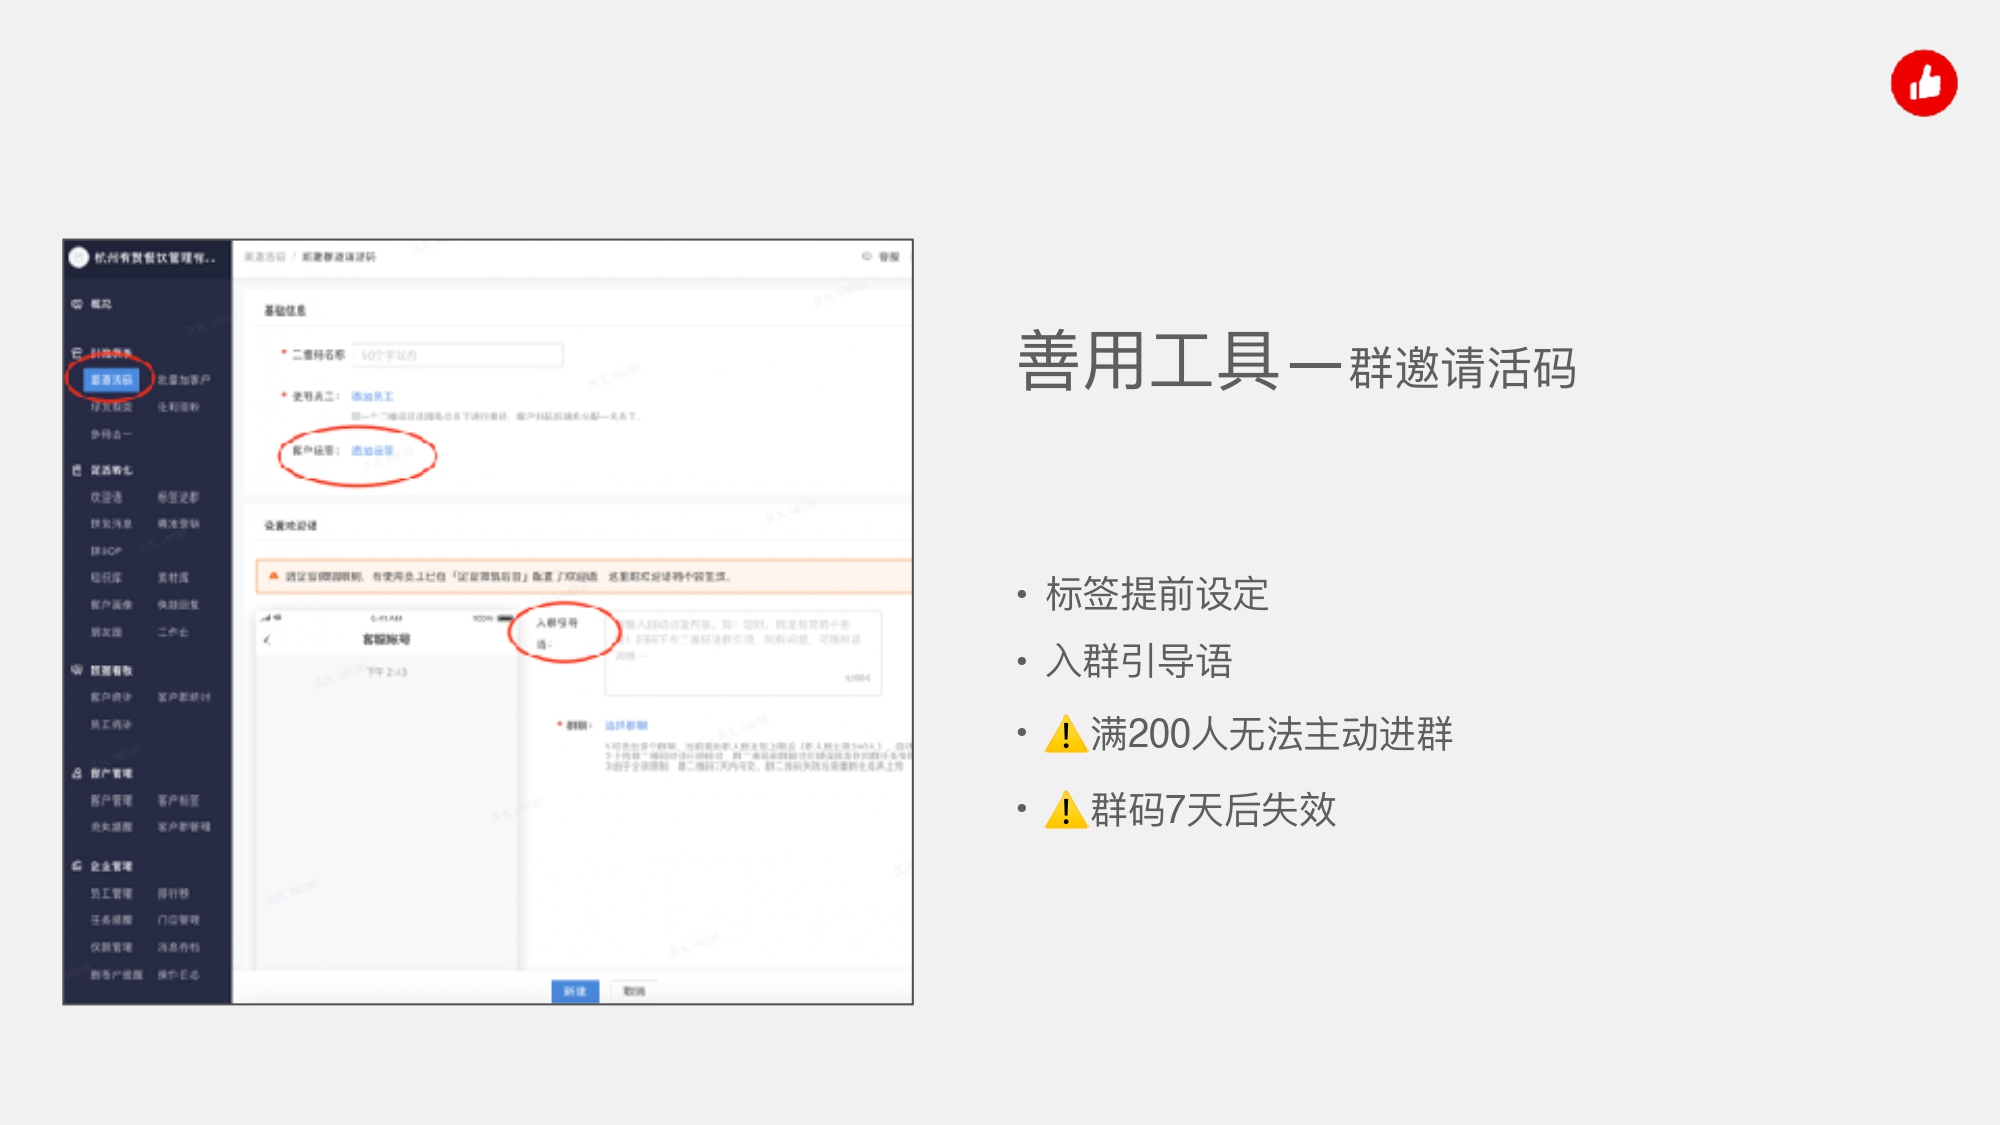Click the back arrow in phone preview
This screenshot has height=1125, width=2000.
click(267, 640)
